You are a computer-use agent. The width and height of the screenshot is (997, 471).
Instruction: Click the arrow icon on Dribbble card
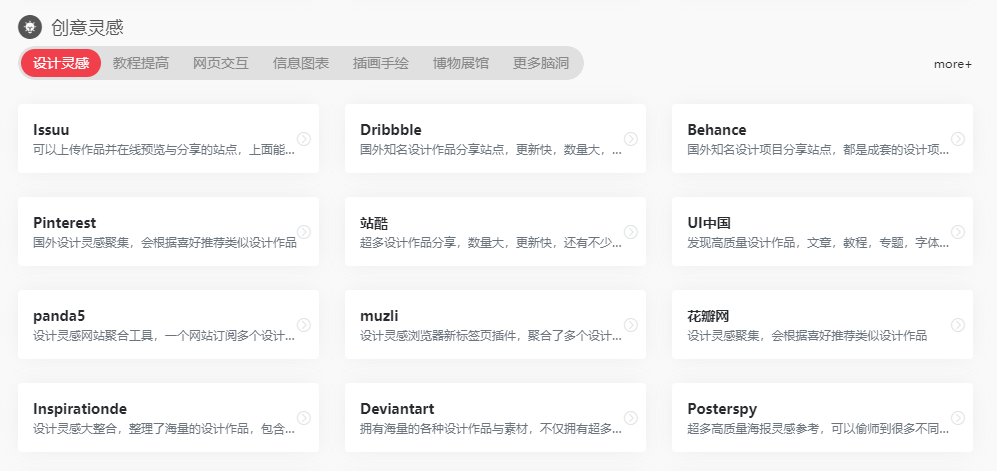pyautogui.click(x=631, y=139)
